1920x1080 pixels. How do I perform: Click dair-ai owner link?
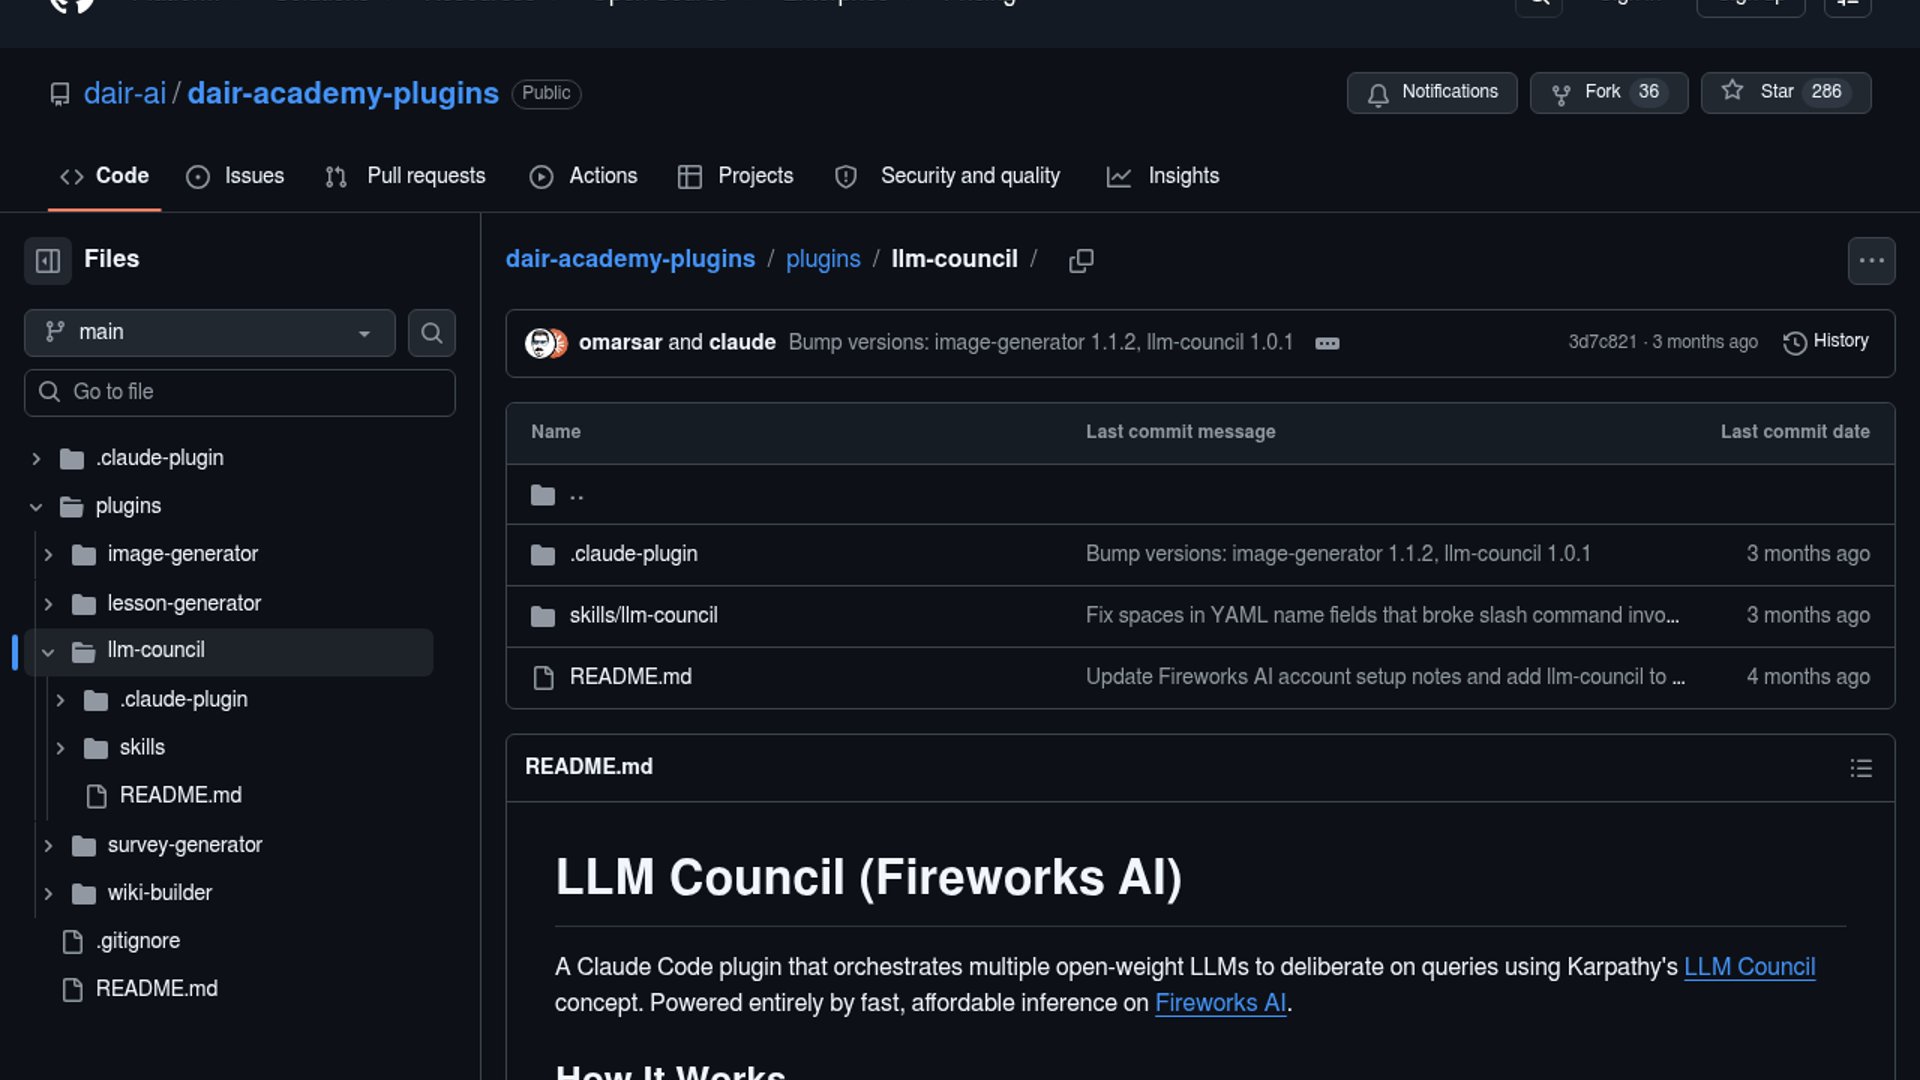click(125, 93)
